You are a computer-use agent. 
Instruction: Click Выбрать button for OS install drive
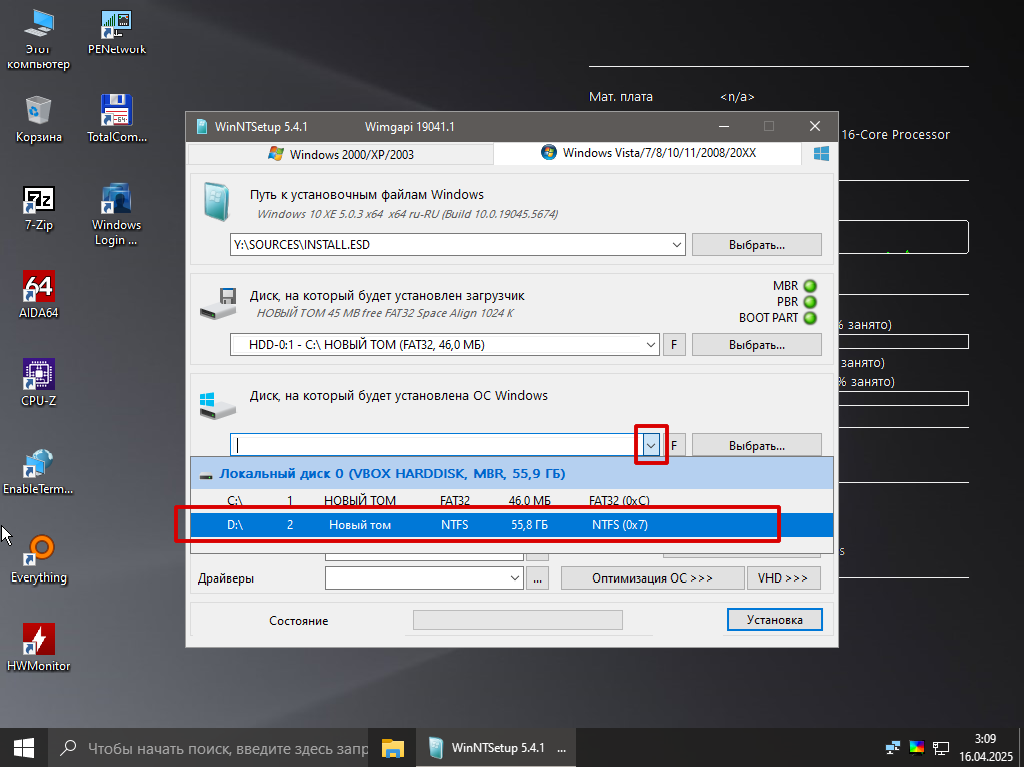click(x=756, y=446)
